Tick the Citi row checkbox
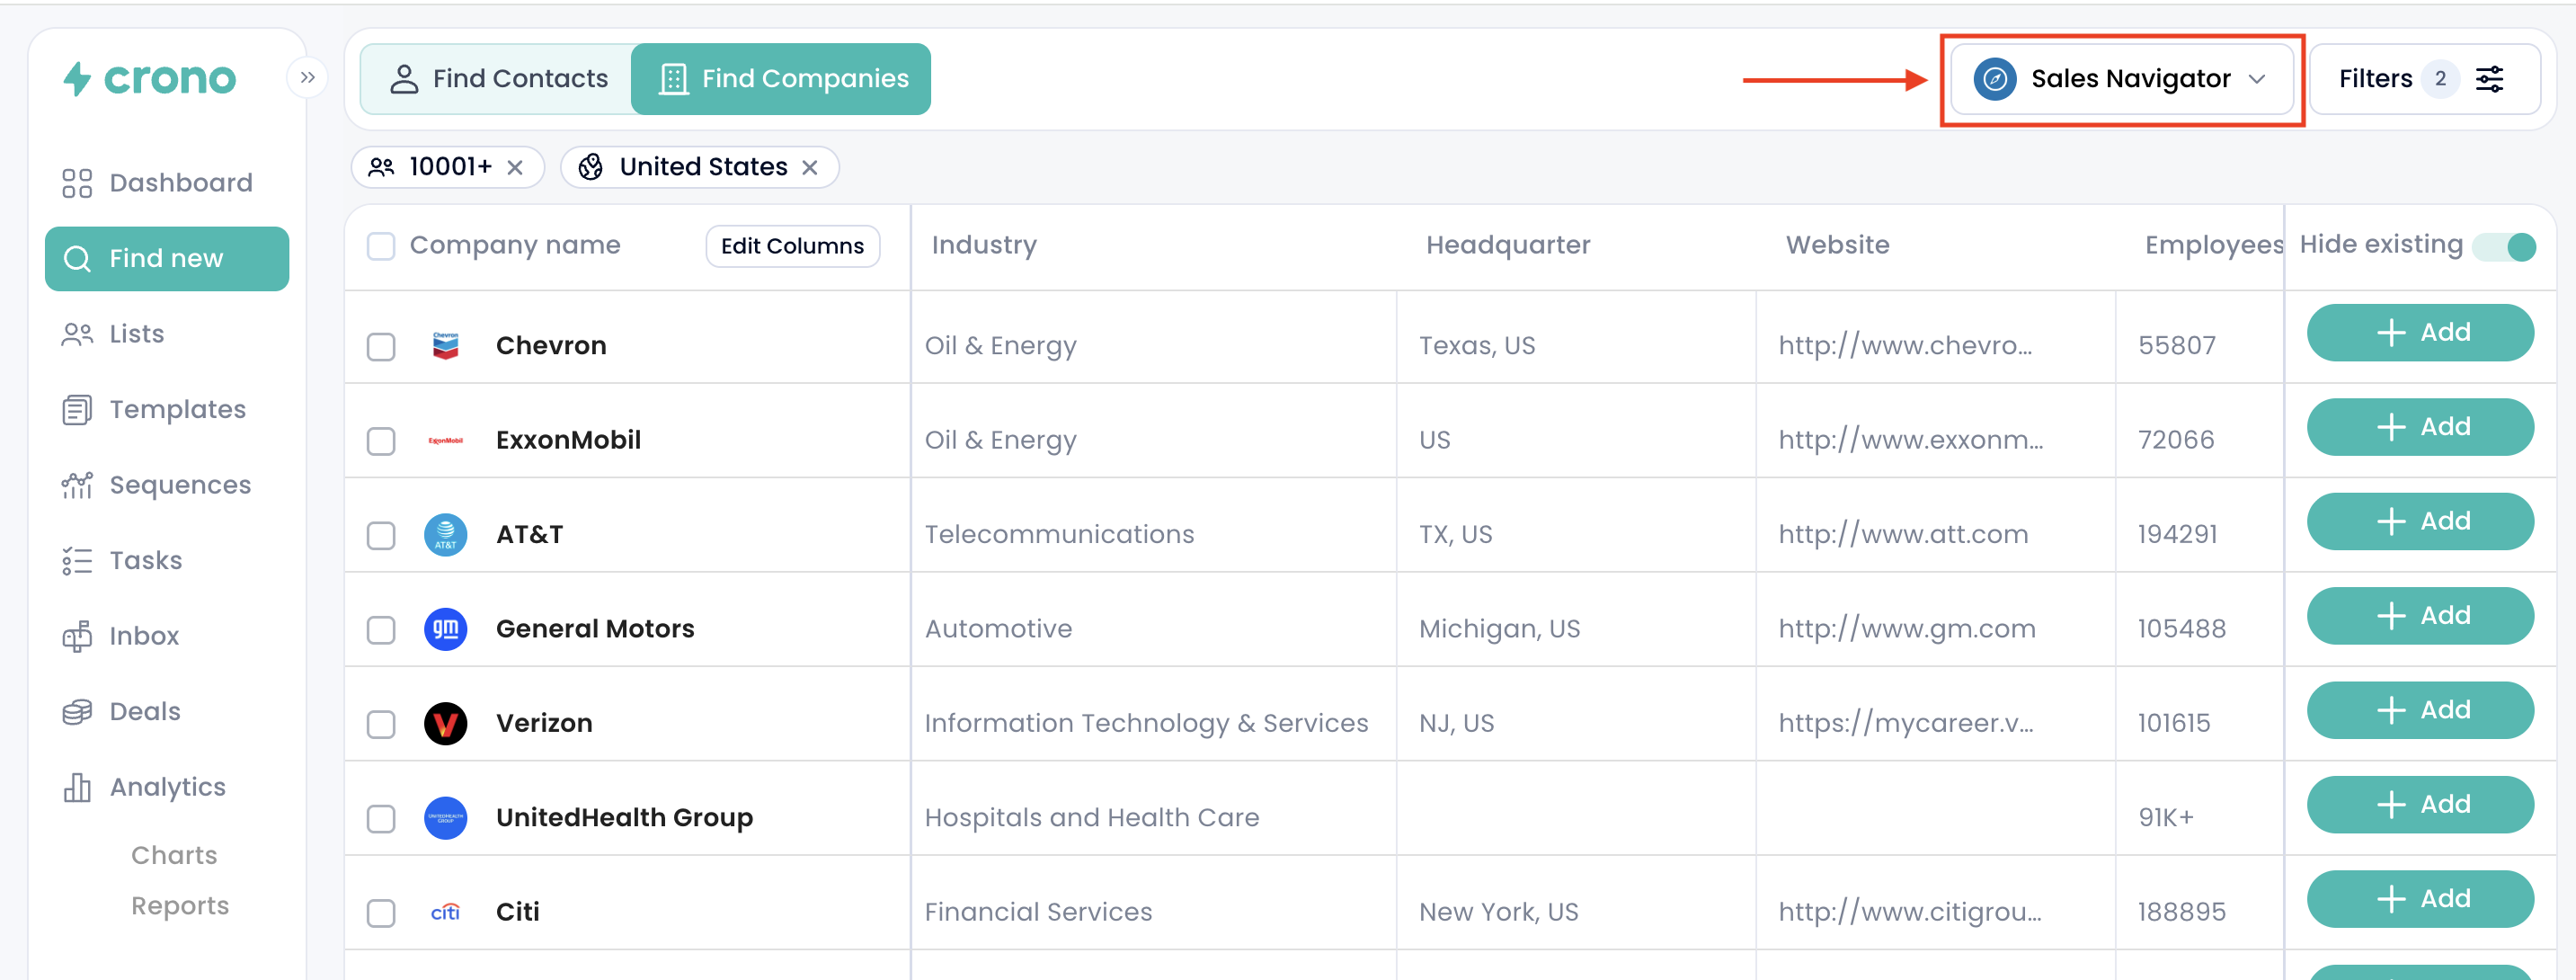This screenshot has height=980, width=2576. [x=381, y=913]
